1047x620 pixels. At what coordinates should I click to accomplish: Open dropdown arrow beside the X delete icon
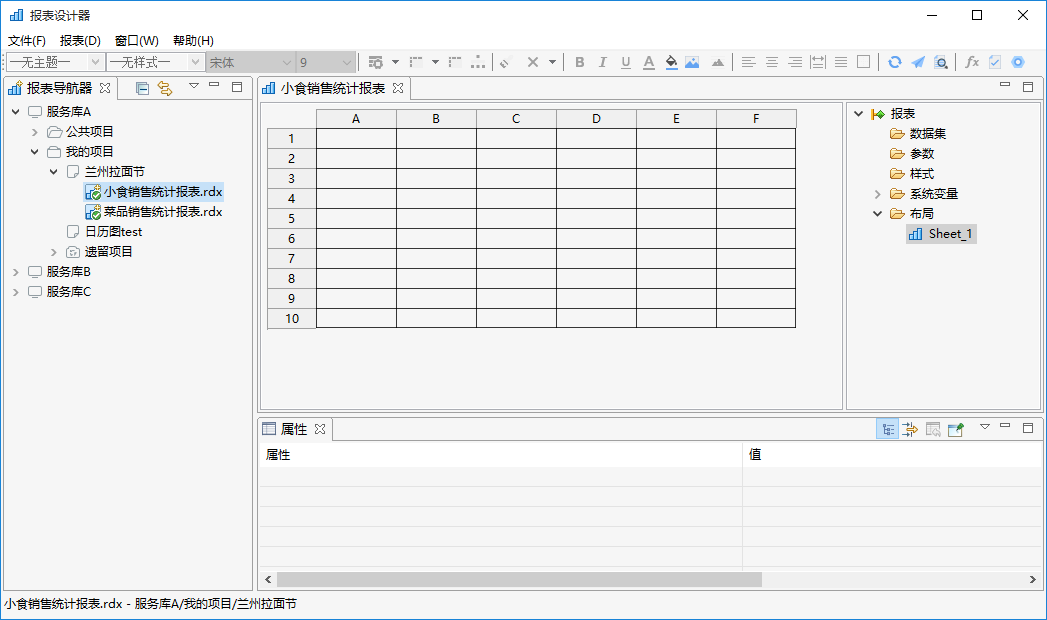(552, 62)
